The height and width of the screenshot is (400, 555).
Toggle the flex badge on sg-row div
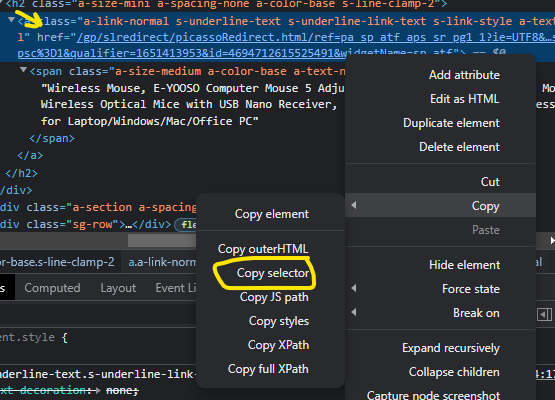(186, 225)
